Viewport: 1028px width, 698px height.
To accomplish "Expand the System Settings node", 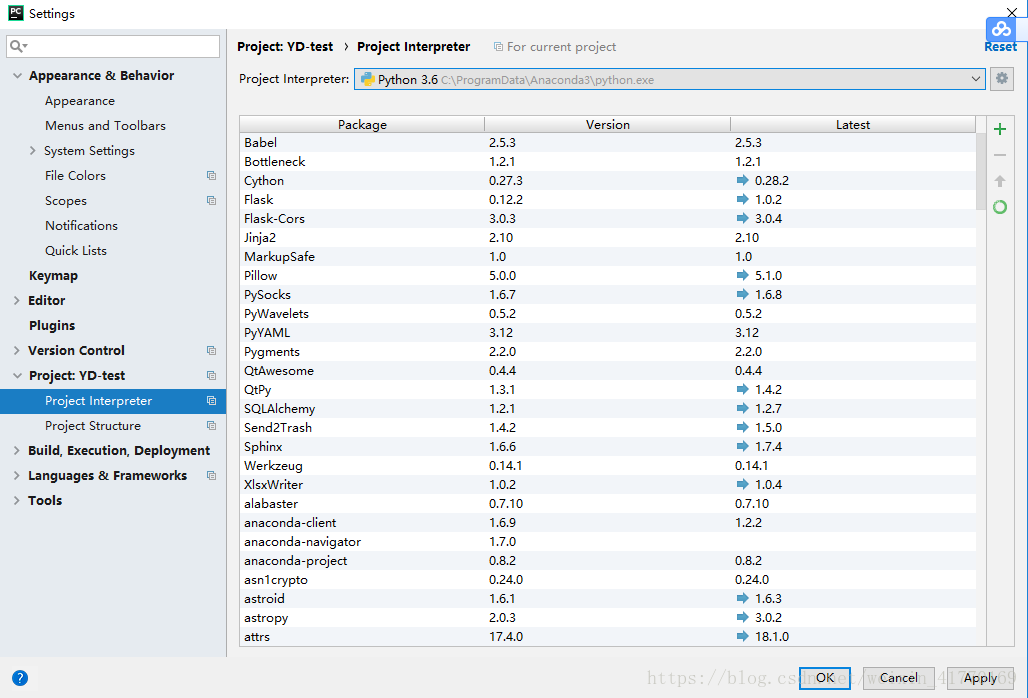I will [33, 151].
